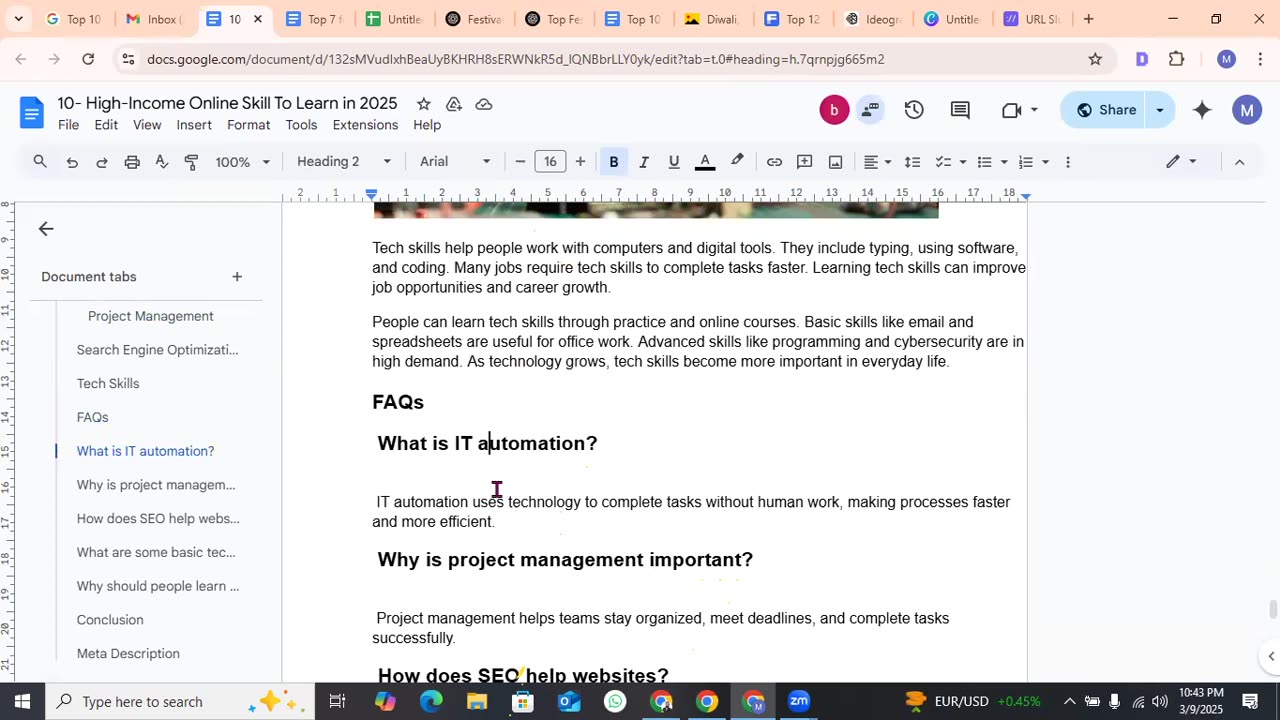The width and height of the screenshot is (1280, 720).
Task: Open version history clock icon
Action: click(914, 110)
